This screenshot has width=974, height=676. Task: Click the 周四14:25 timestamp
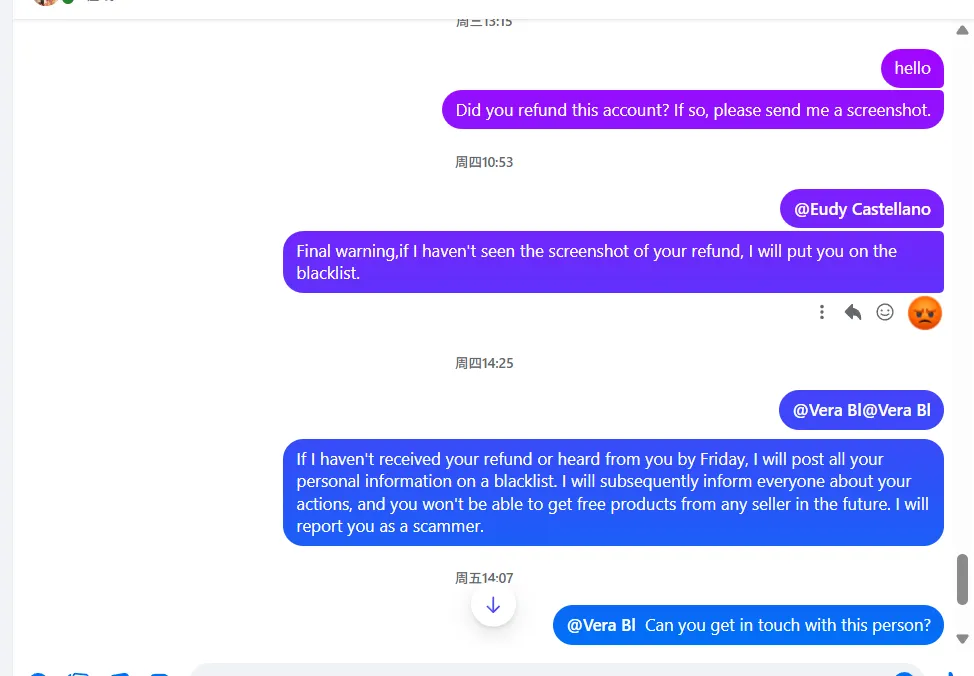coord(484,363)
